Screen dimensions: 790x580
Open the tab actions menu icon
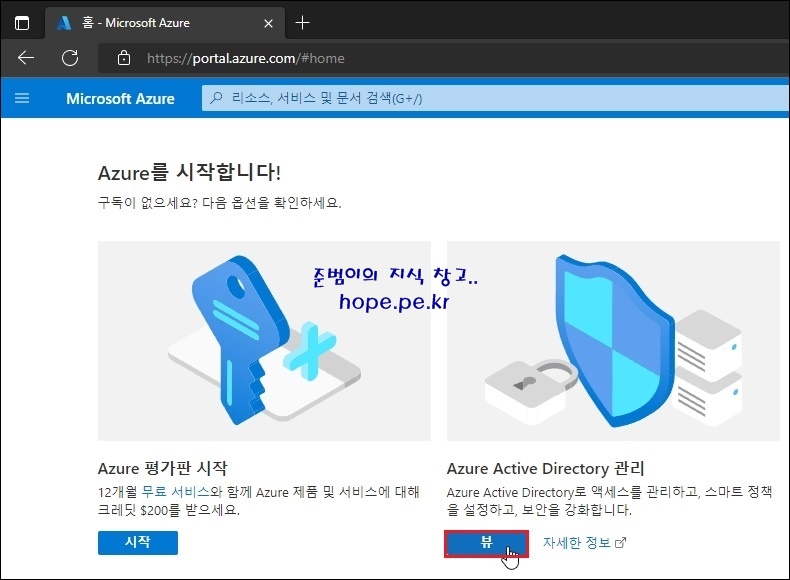click(x=22, y=23)
